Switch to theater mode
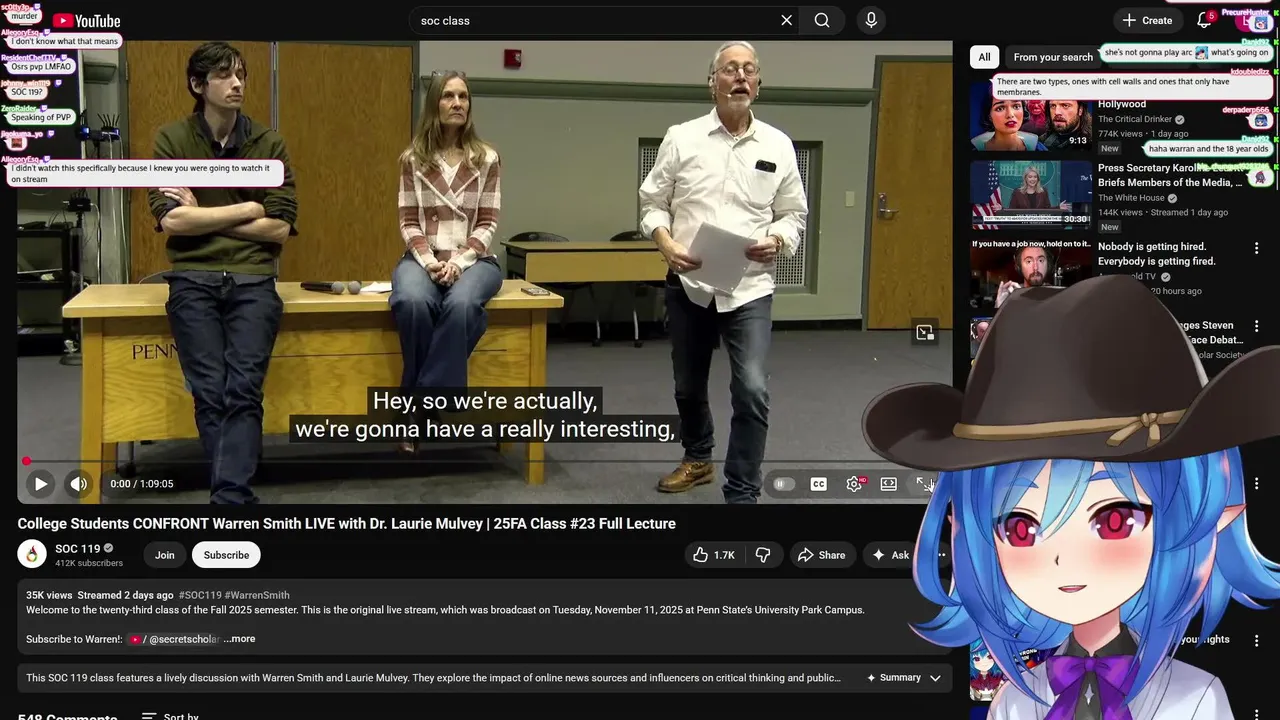1280x720 pixels. tap(888, 484)
